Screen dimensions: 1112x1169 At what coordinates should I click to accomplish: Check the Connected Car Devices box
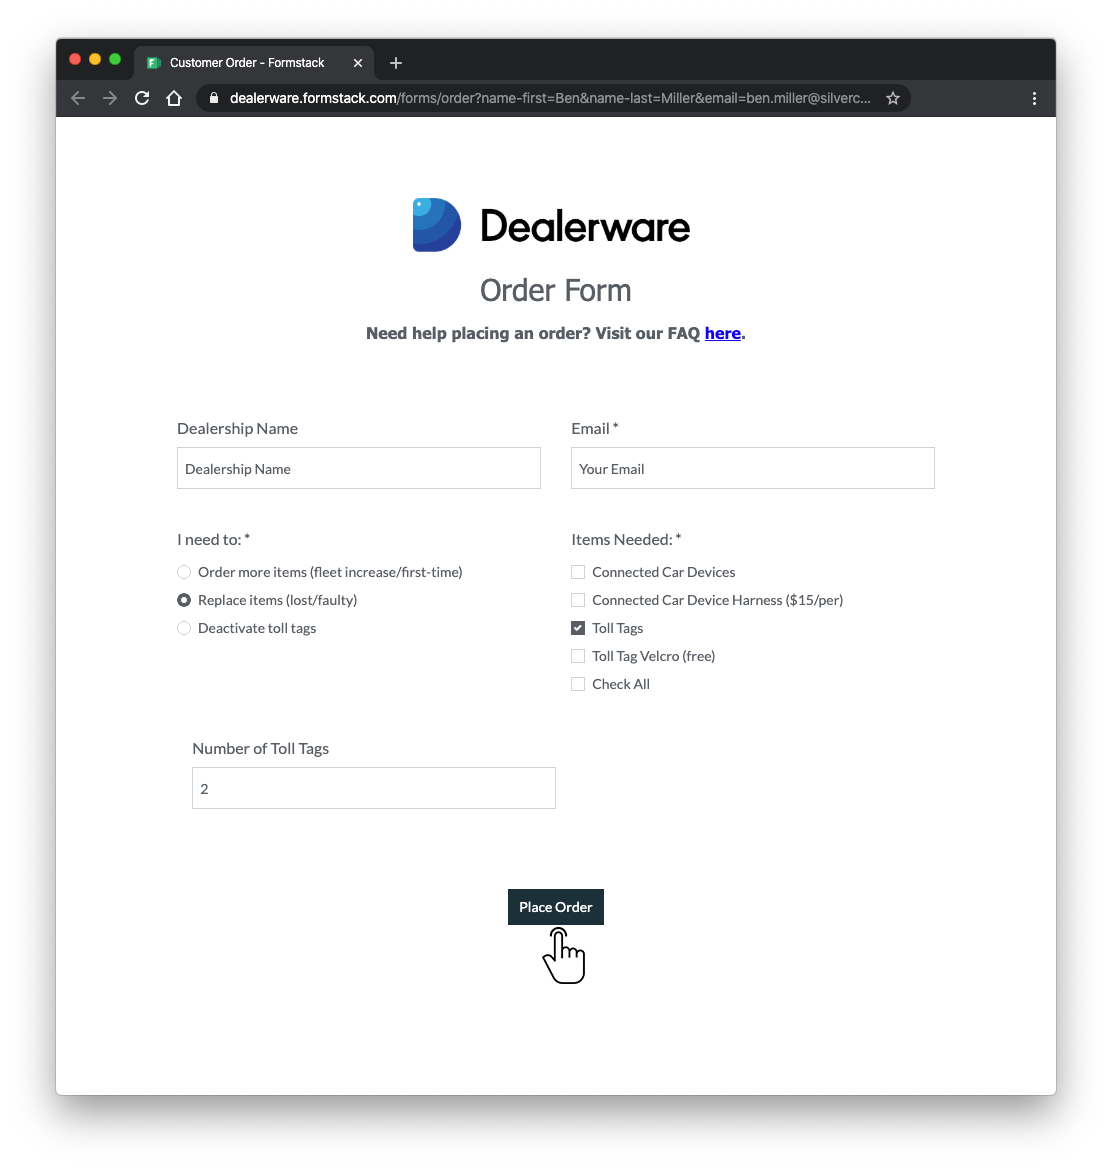pos(578,572)
